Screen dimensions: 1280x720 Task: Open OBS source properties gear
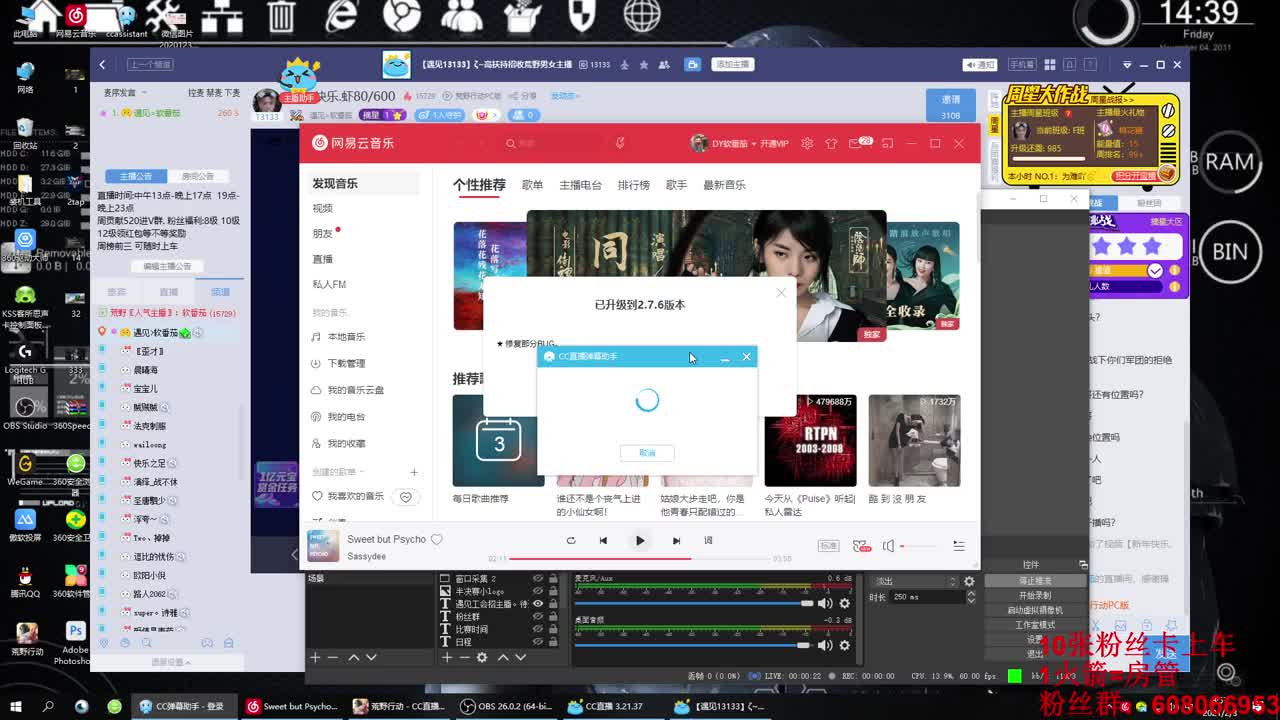(x=482, y=657)
